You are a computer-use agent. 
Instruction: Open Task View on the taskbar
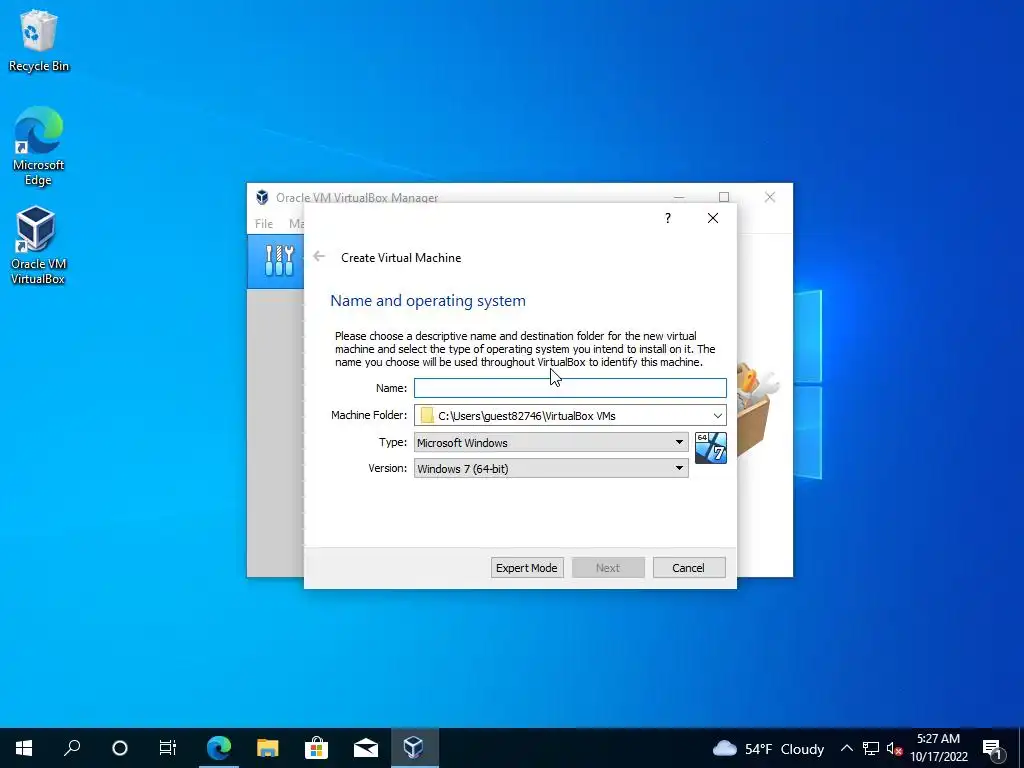coord(168,748)
